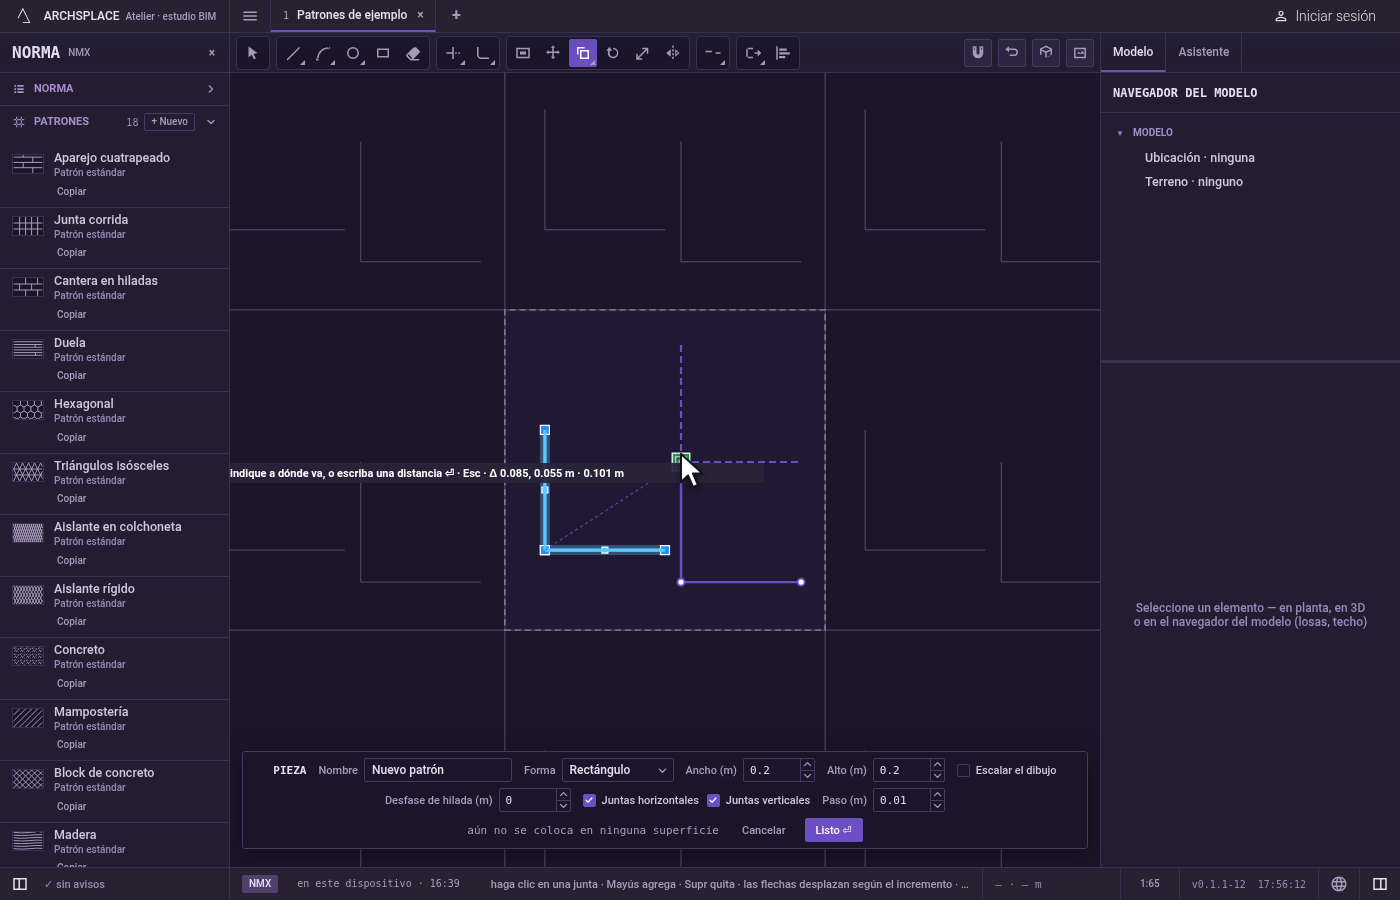
Task: Toggle Juntas horizontales checkbox
Action: tap(589, 800)
